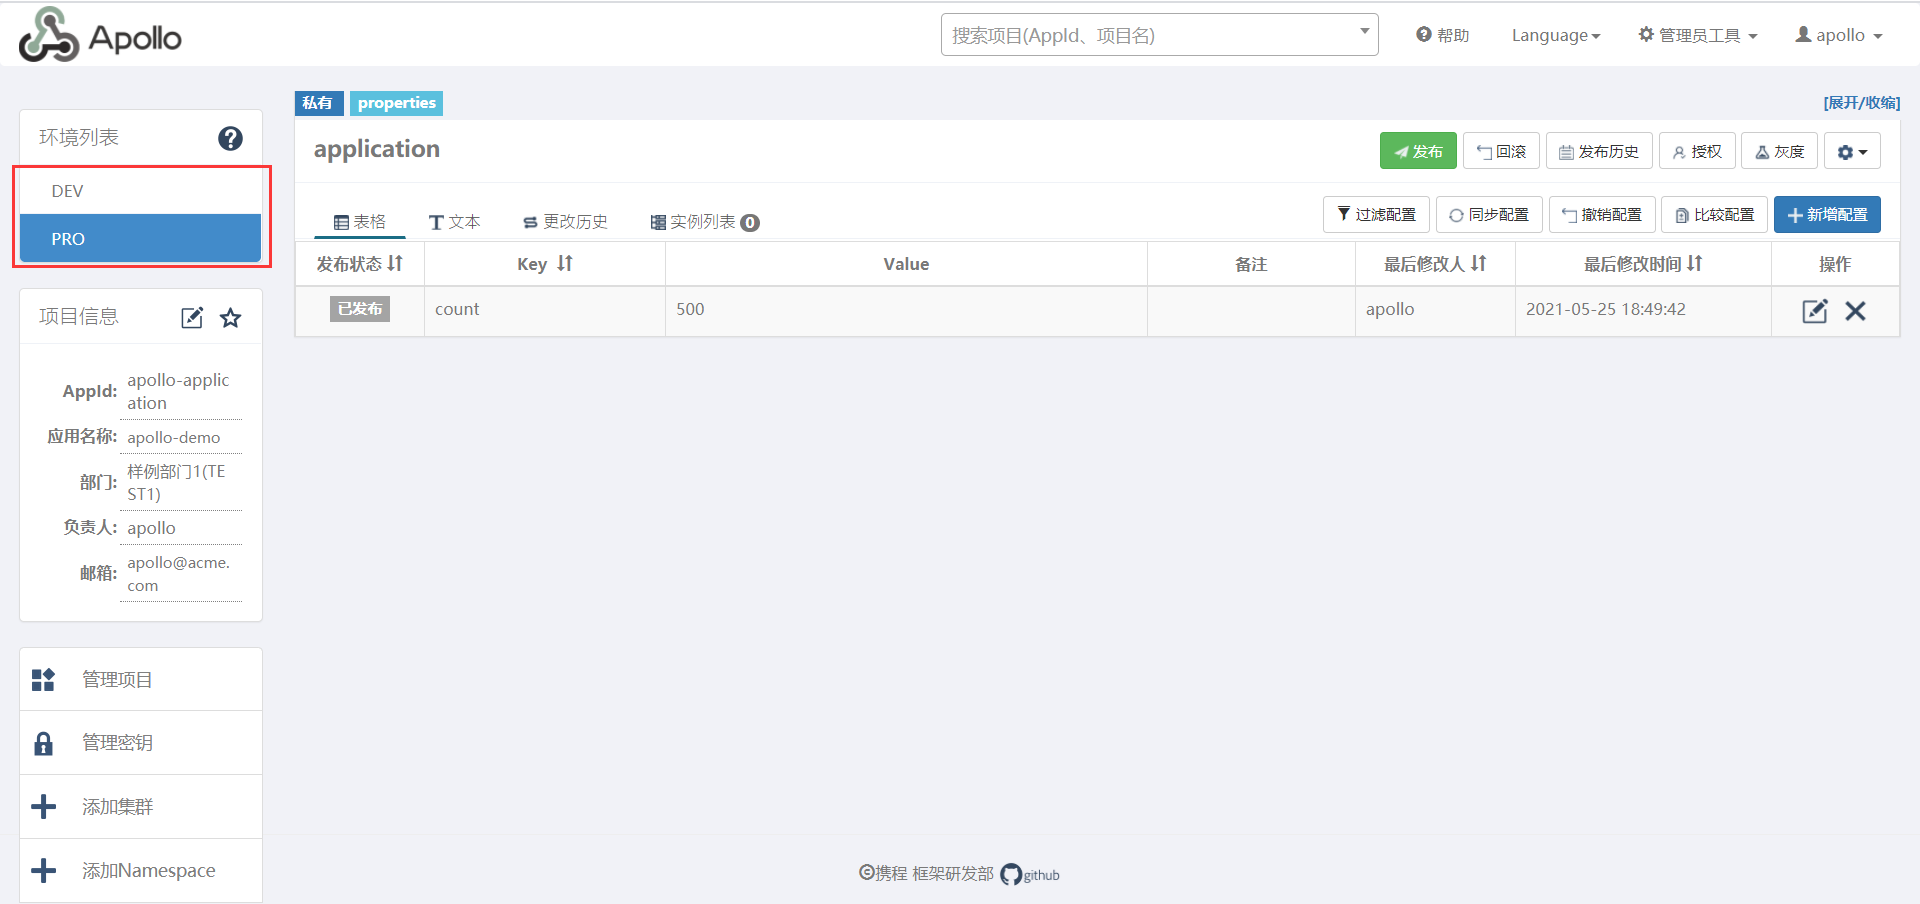Viewport: 1920px width, 904px height.
Task: Click the 已发布 published status badge
Action: coord(360,309)
